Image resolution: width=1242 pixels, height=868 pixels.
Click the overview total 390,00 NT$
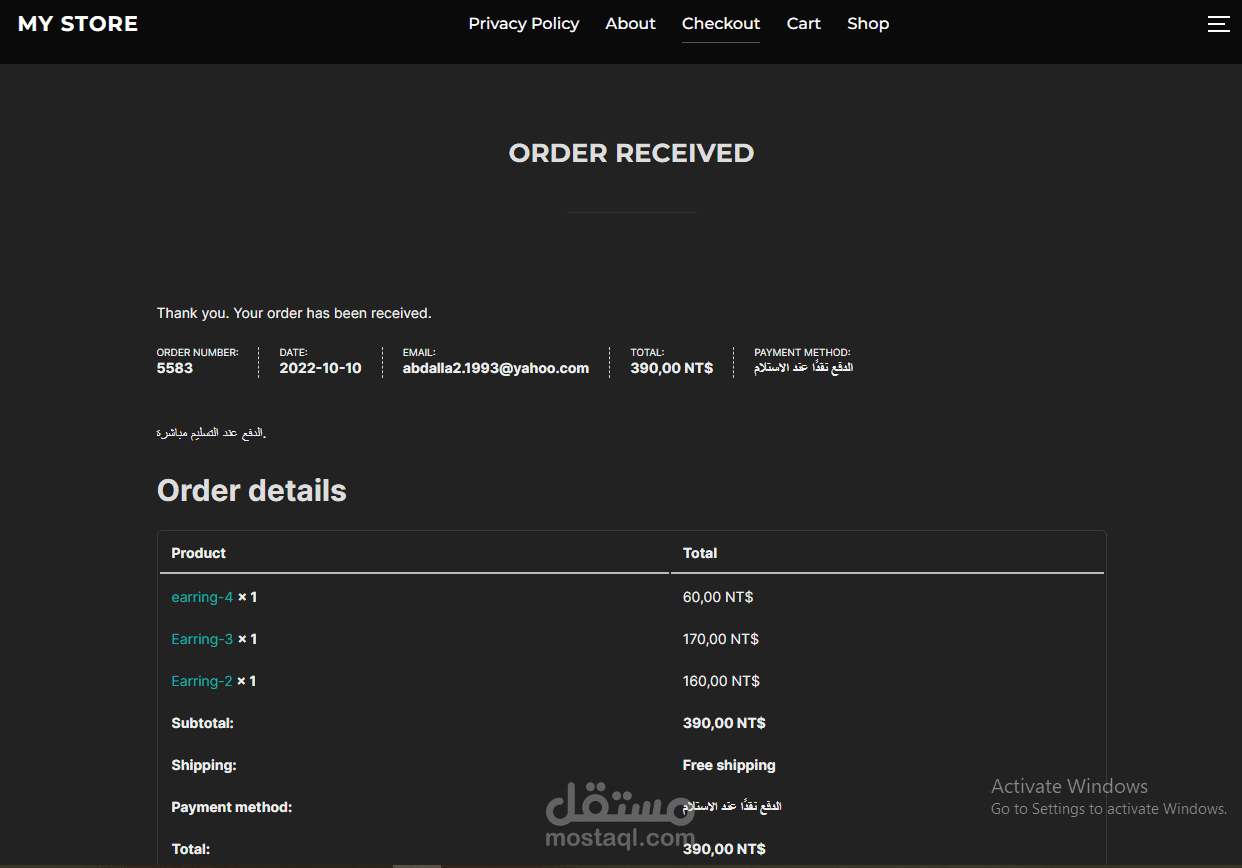point(672,368)
